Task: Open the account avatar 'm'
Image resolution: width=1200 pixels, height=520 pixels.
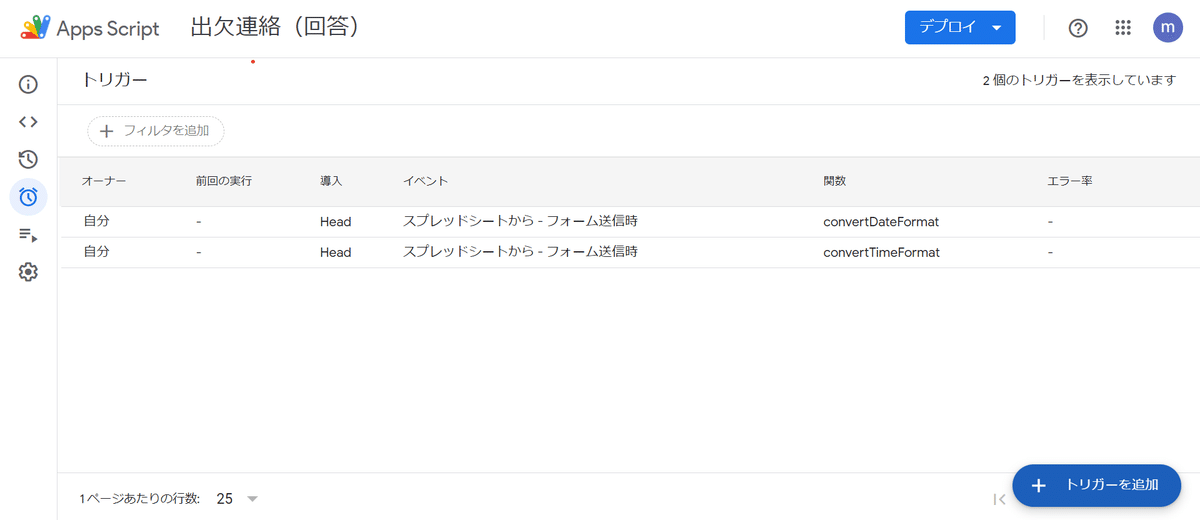Action: 1167,28
